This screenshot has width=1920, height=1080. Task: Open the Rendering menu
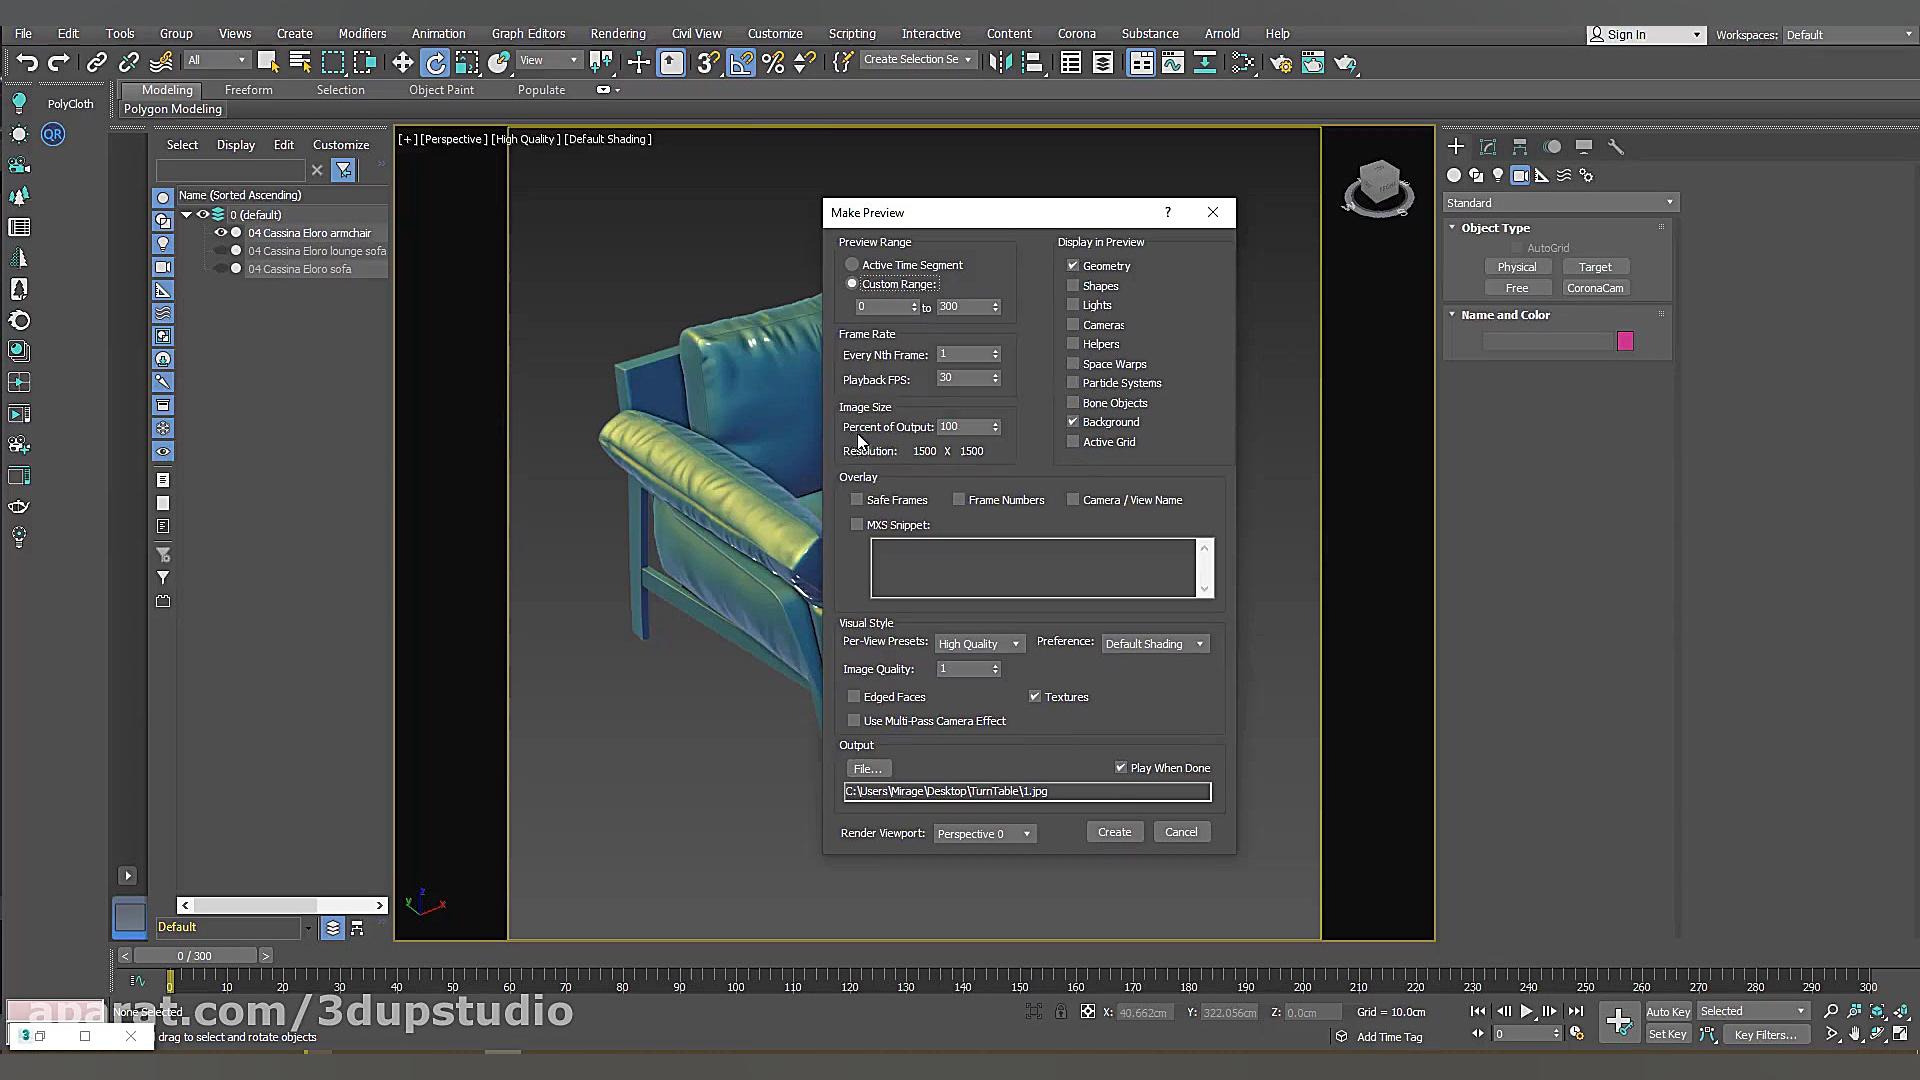point(617,33)
